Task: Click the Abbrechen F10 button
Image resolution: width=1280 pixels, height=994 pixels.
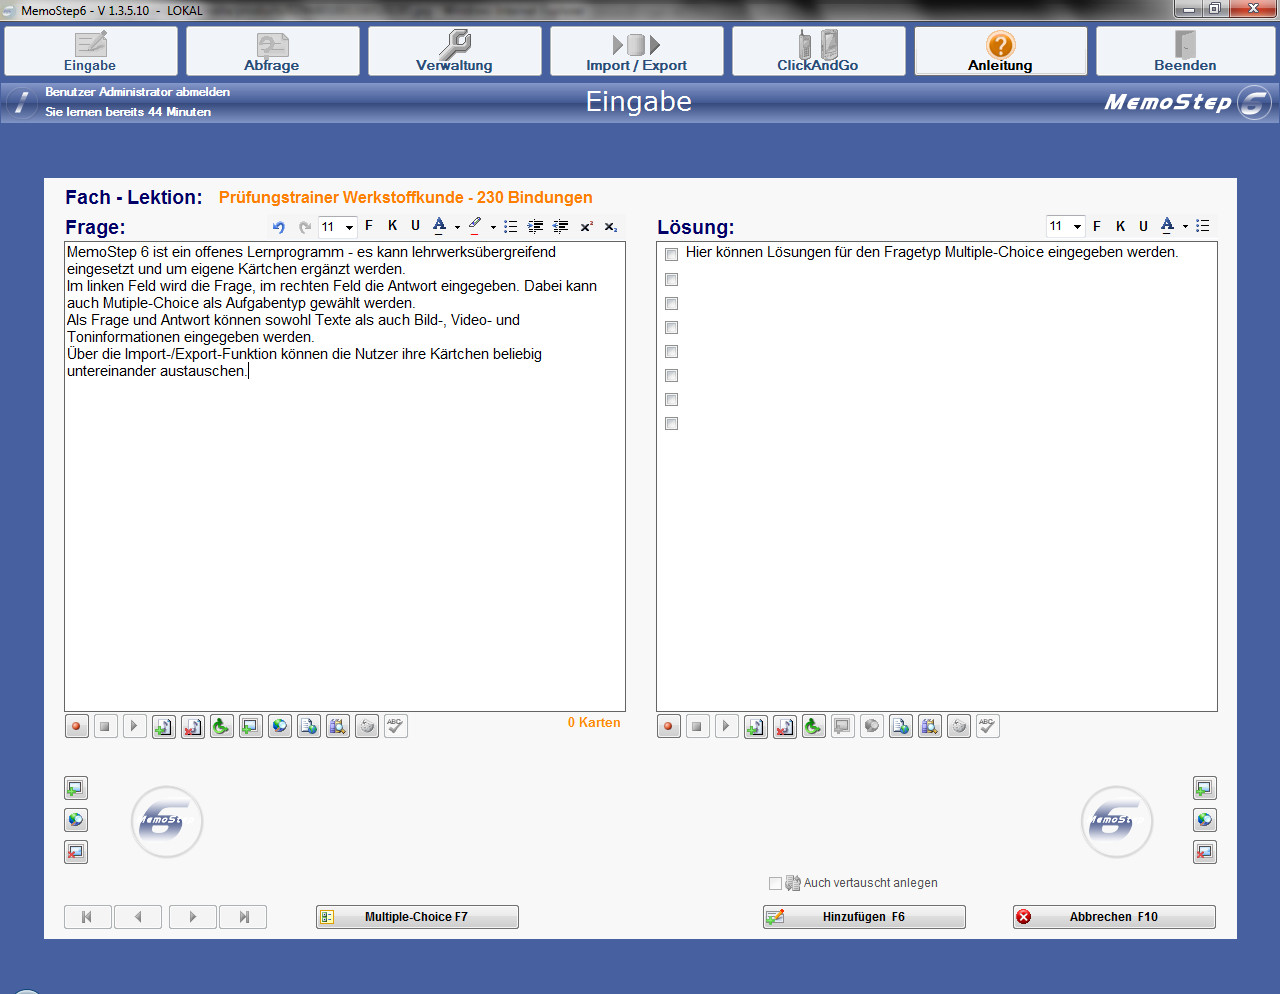Action: 1114,917
